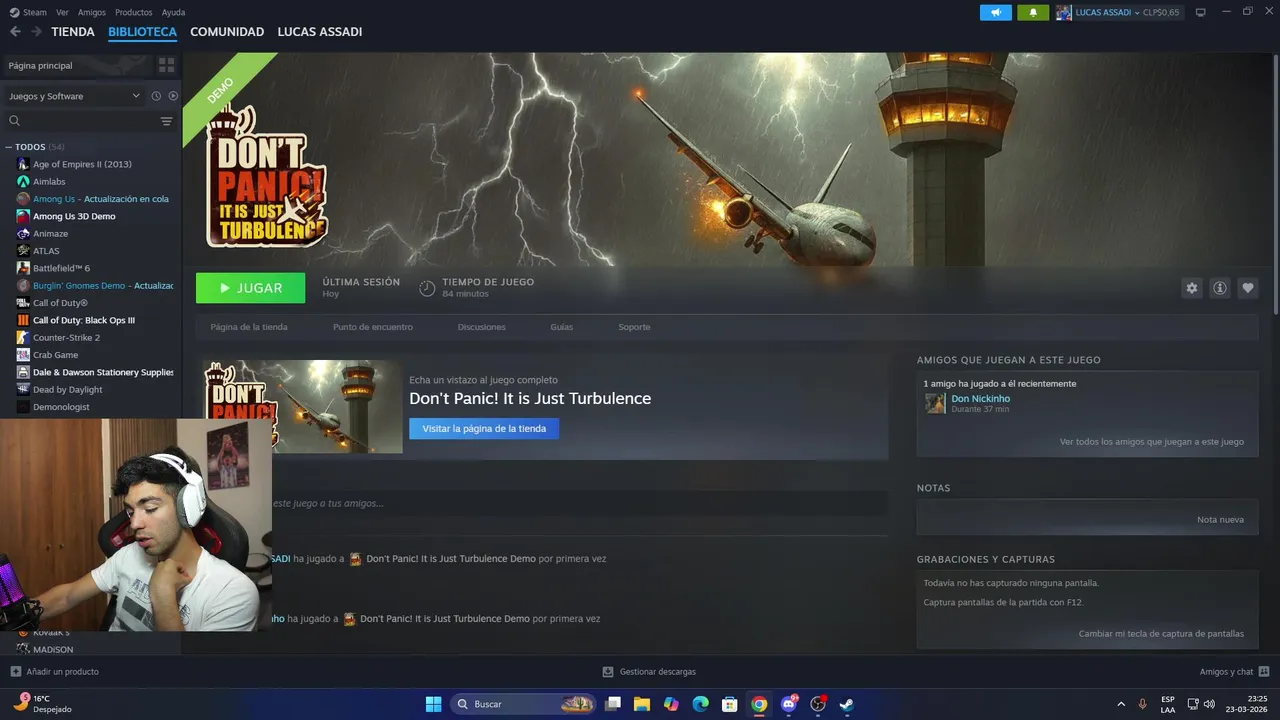Screen dimensions: 1280x720
Task: Click the Battlefield 6 game icon
Action: pyautogui.click(x=23, y=268)
